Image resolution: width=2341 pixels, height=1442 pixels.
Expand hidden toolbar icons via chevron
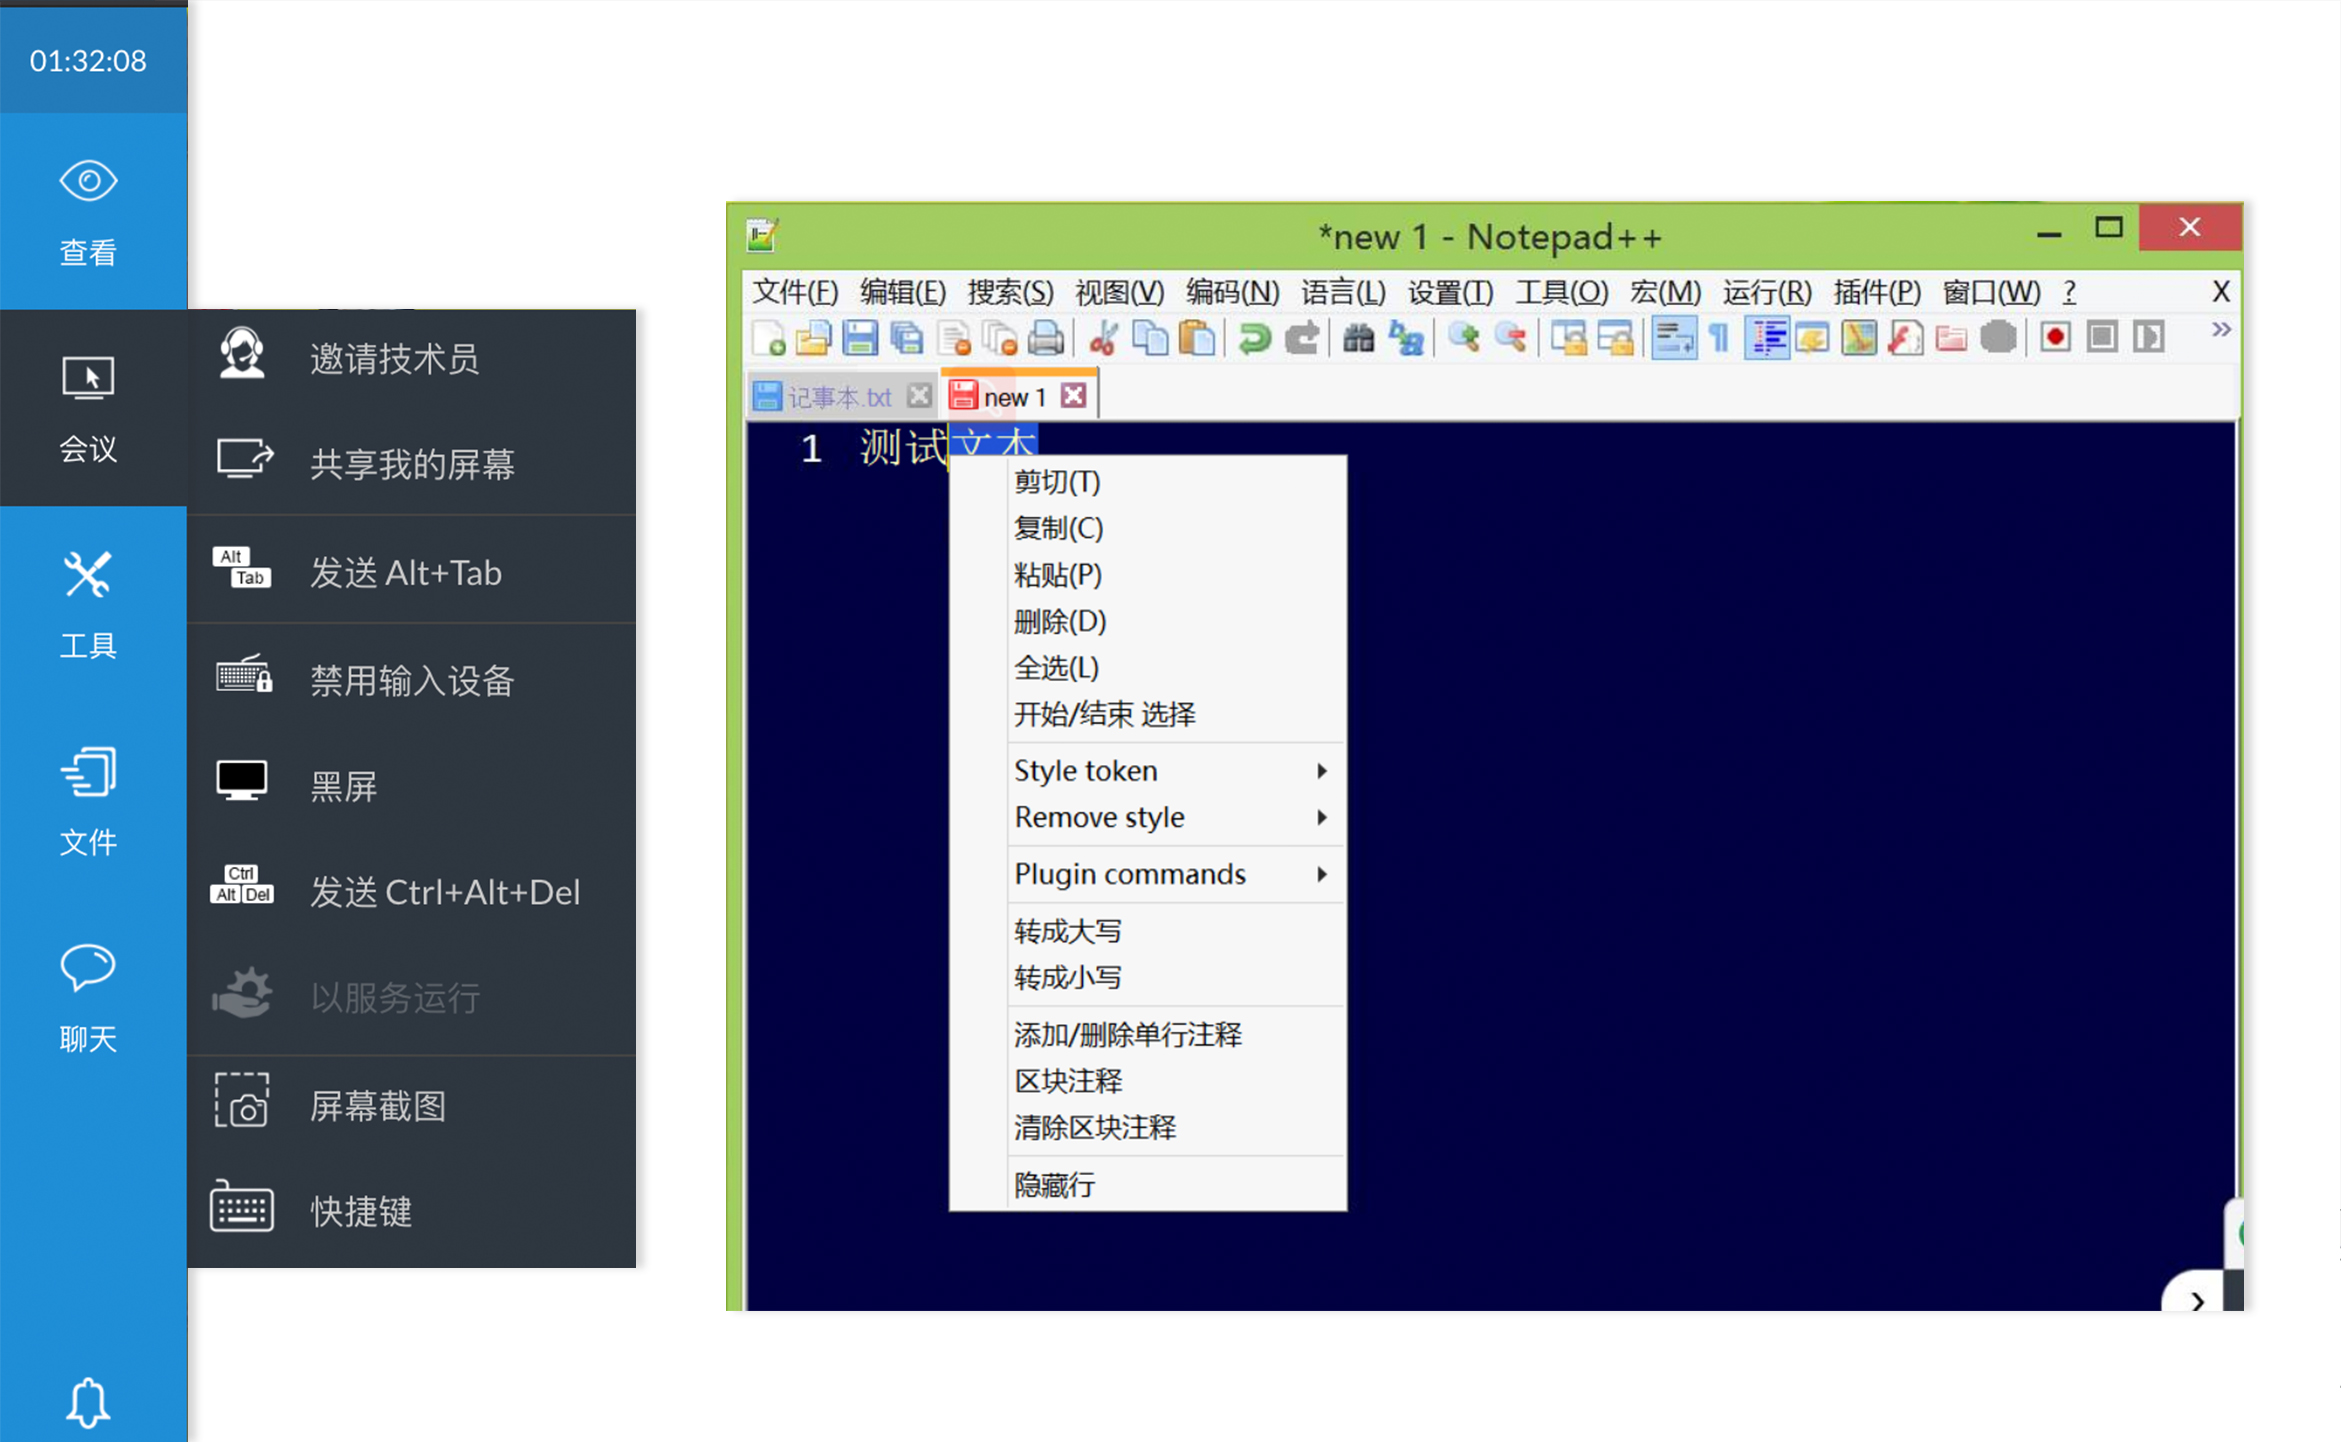tap(2220, 330)
